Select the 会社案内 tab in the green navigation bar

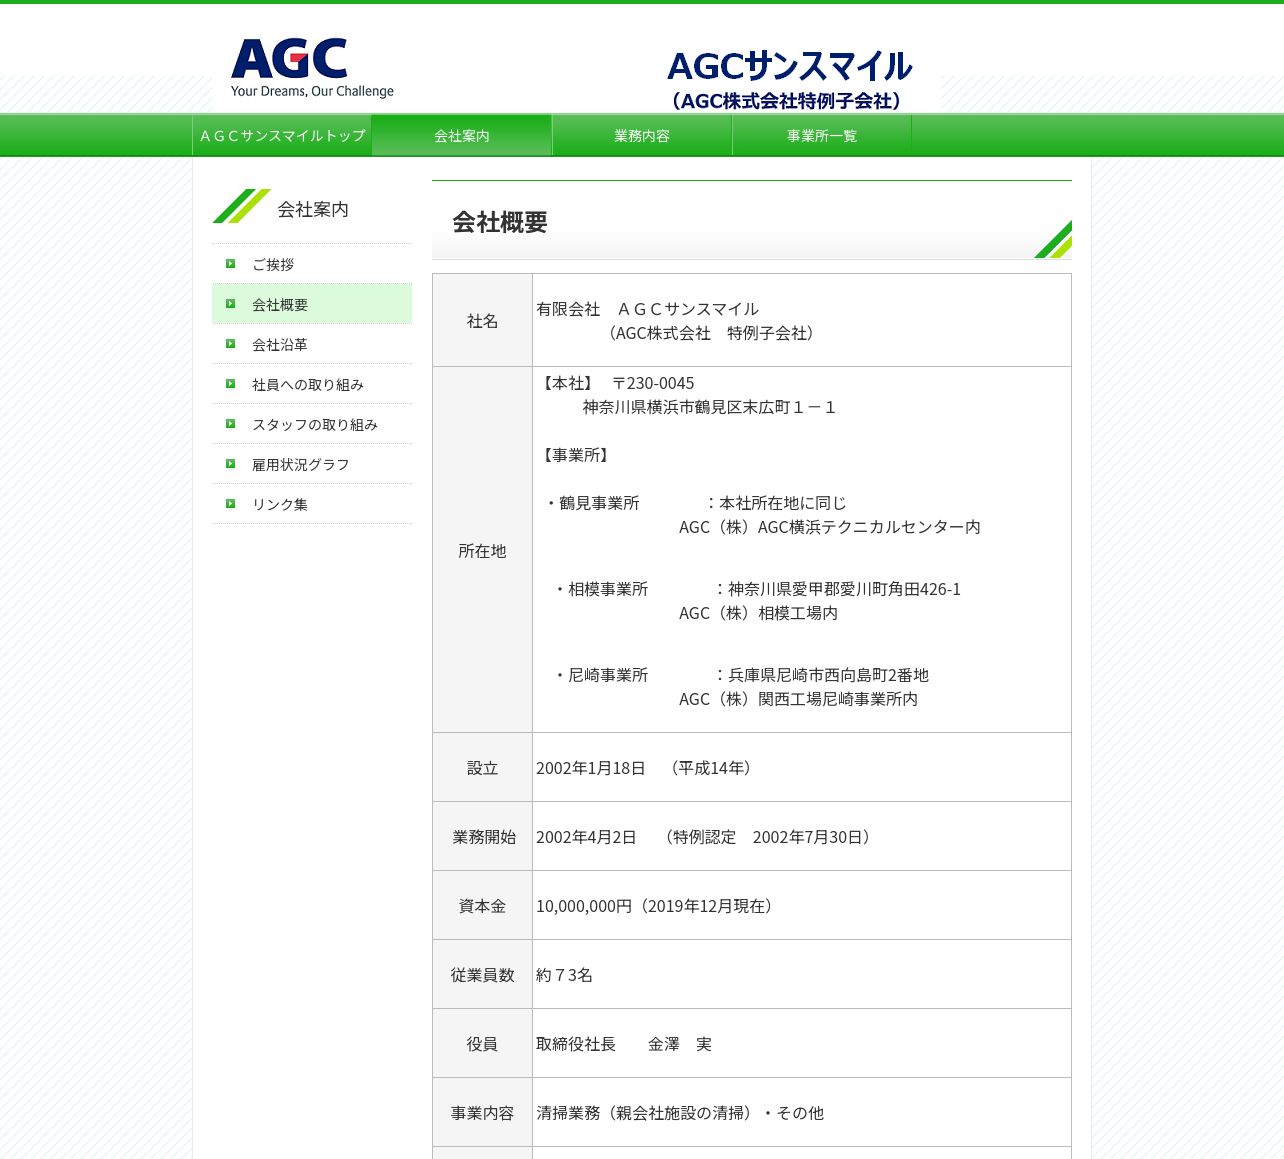coord(462,135)
